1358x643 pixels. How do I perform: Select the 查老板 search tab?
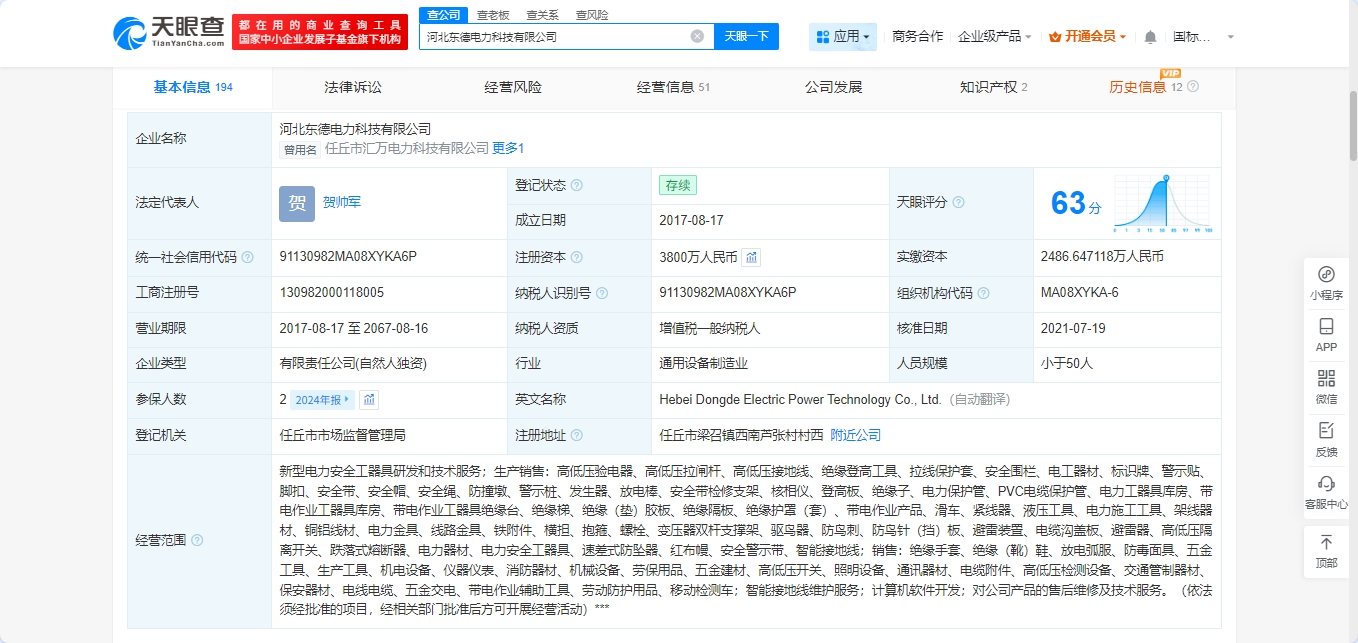click(492, 15)
